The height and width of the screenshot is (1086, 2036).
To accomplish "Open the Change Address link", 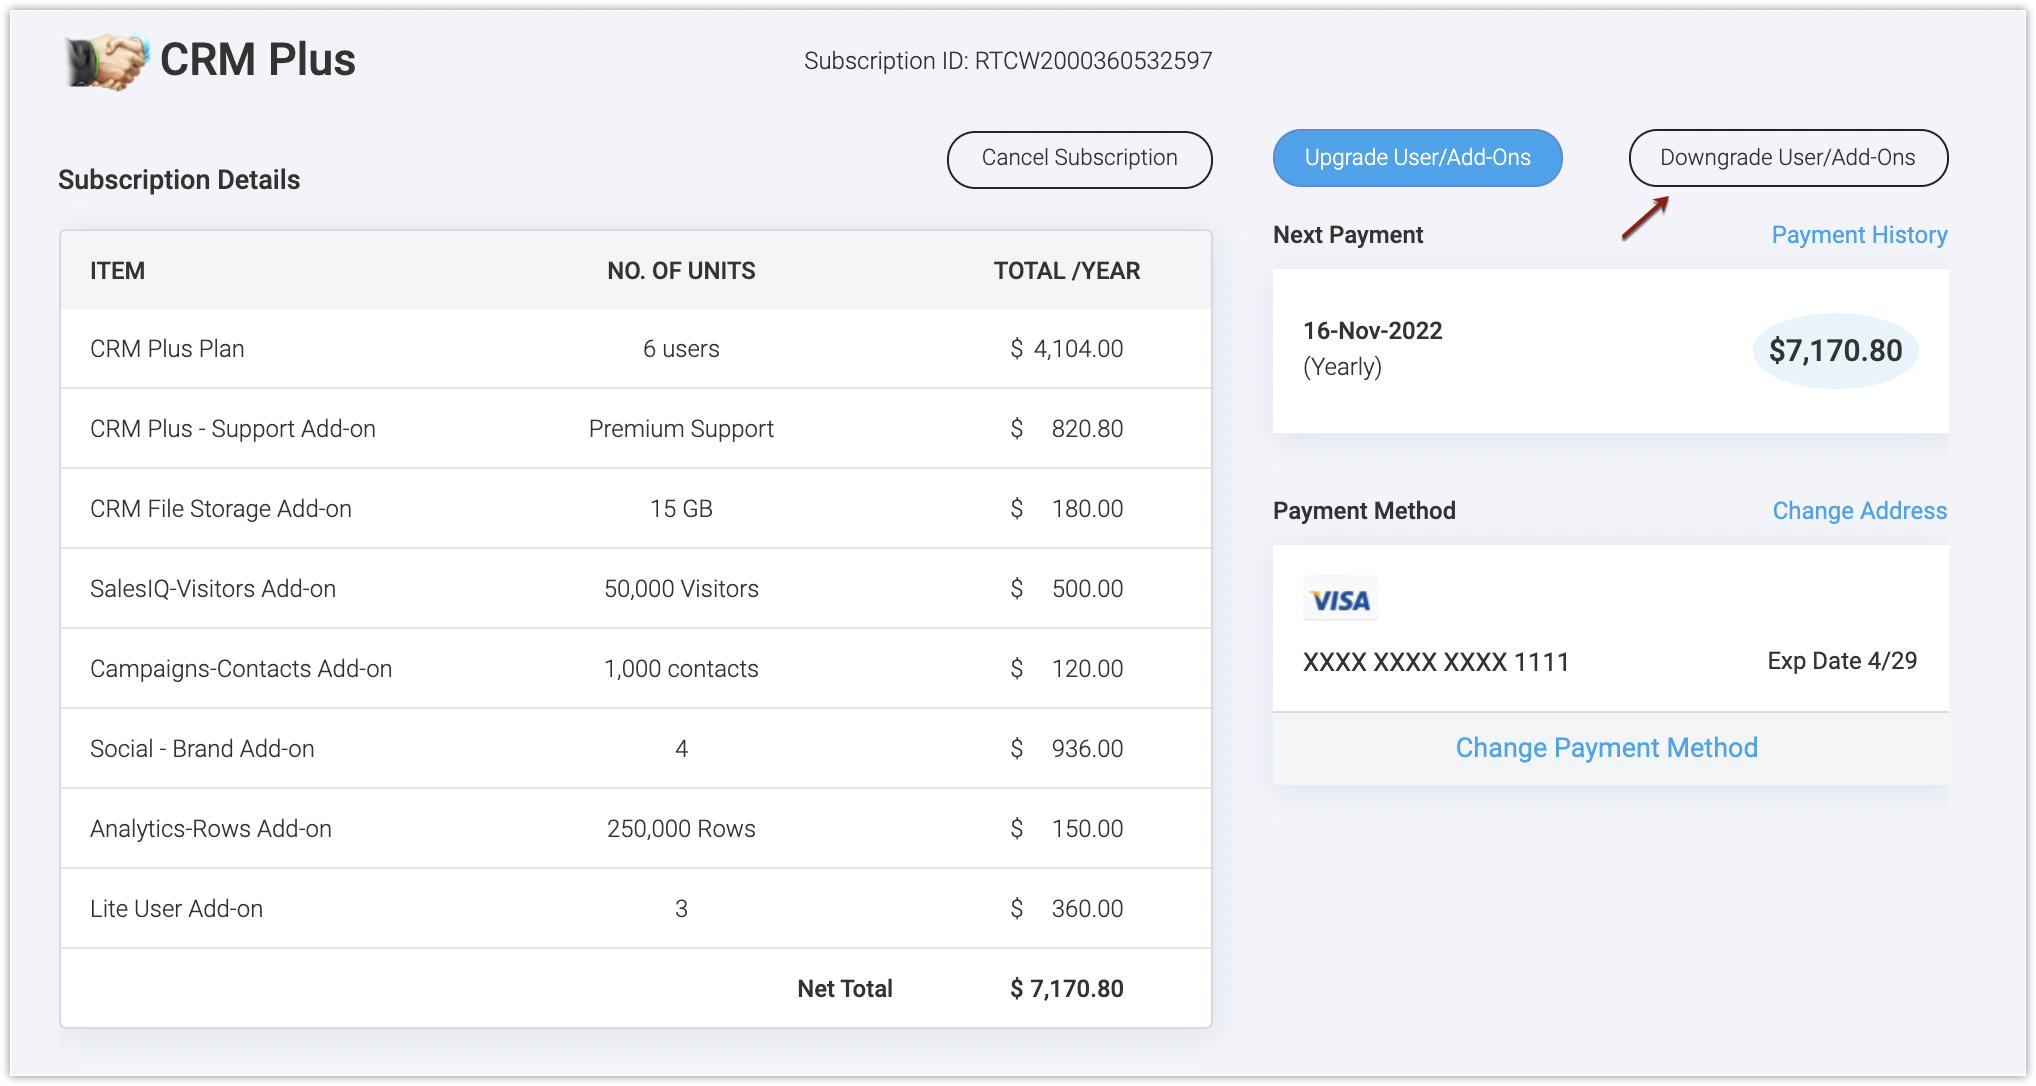I will tap(1859, 511).
